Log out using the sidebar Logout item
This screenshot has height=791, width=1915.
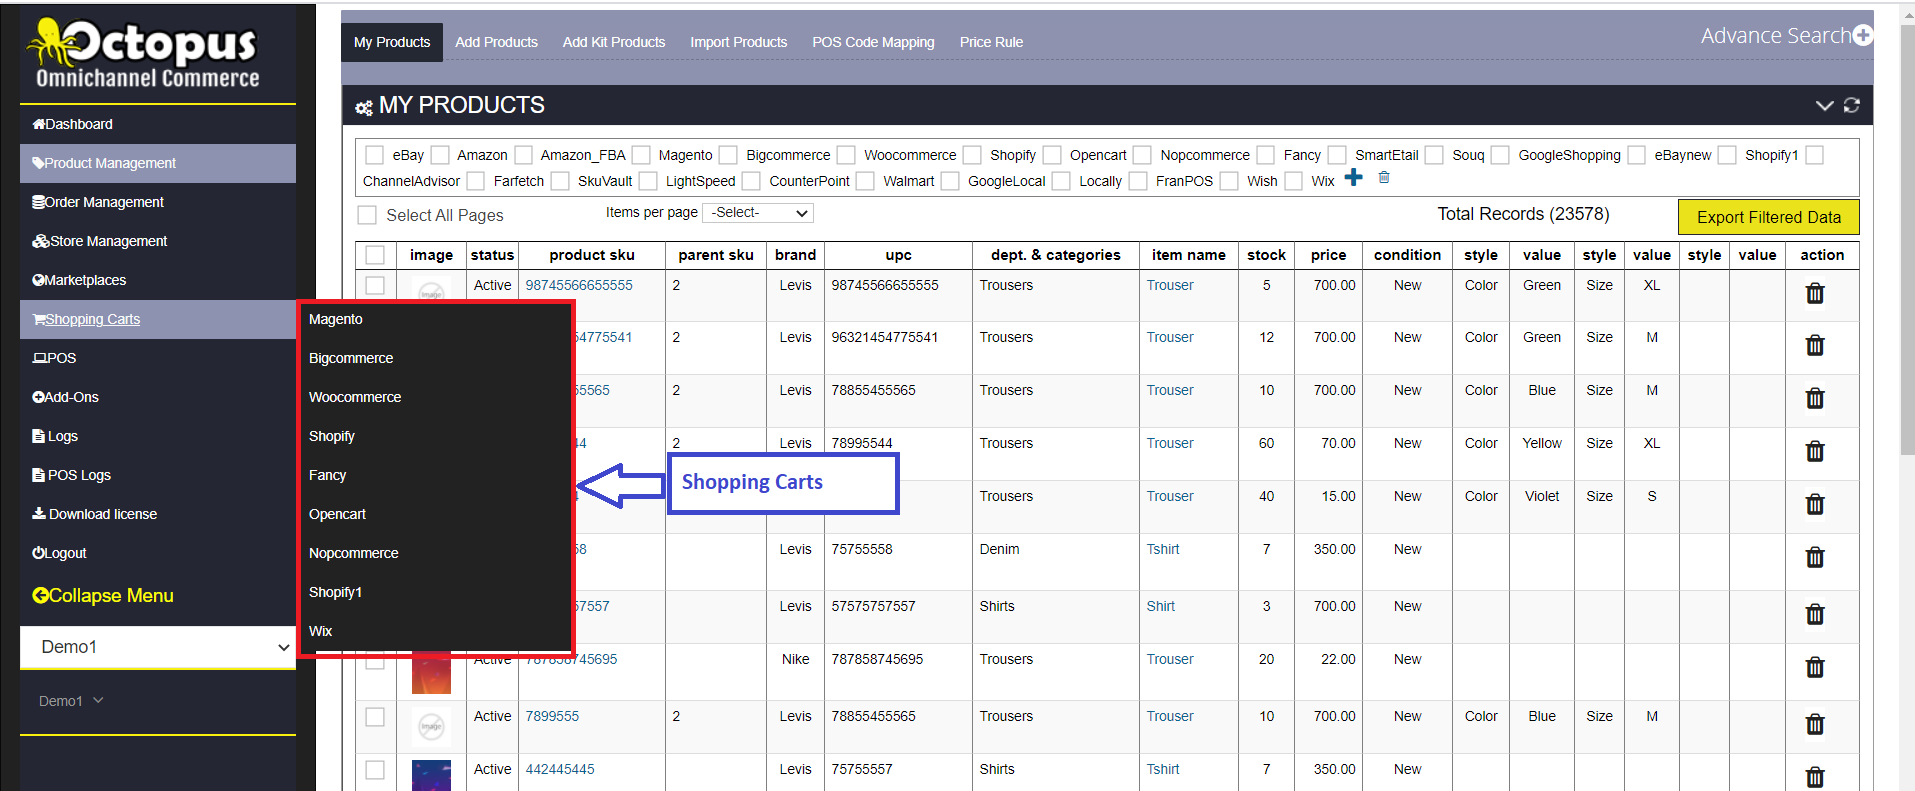pos(158,553)
